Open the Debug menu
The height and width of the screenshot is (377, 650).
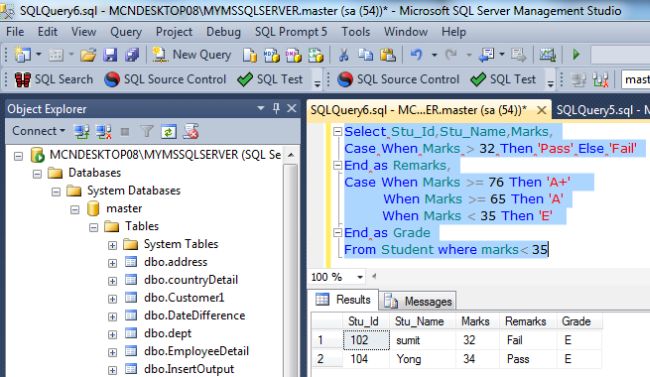point(223,32)
